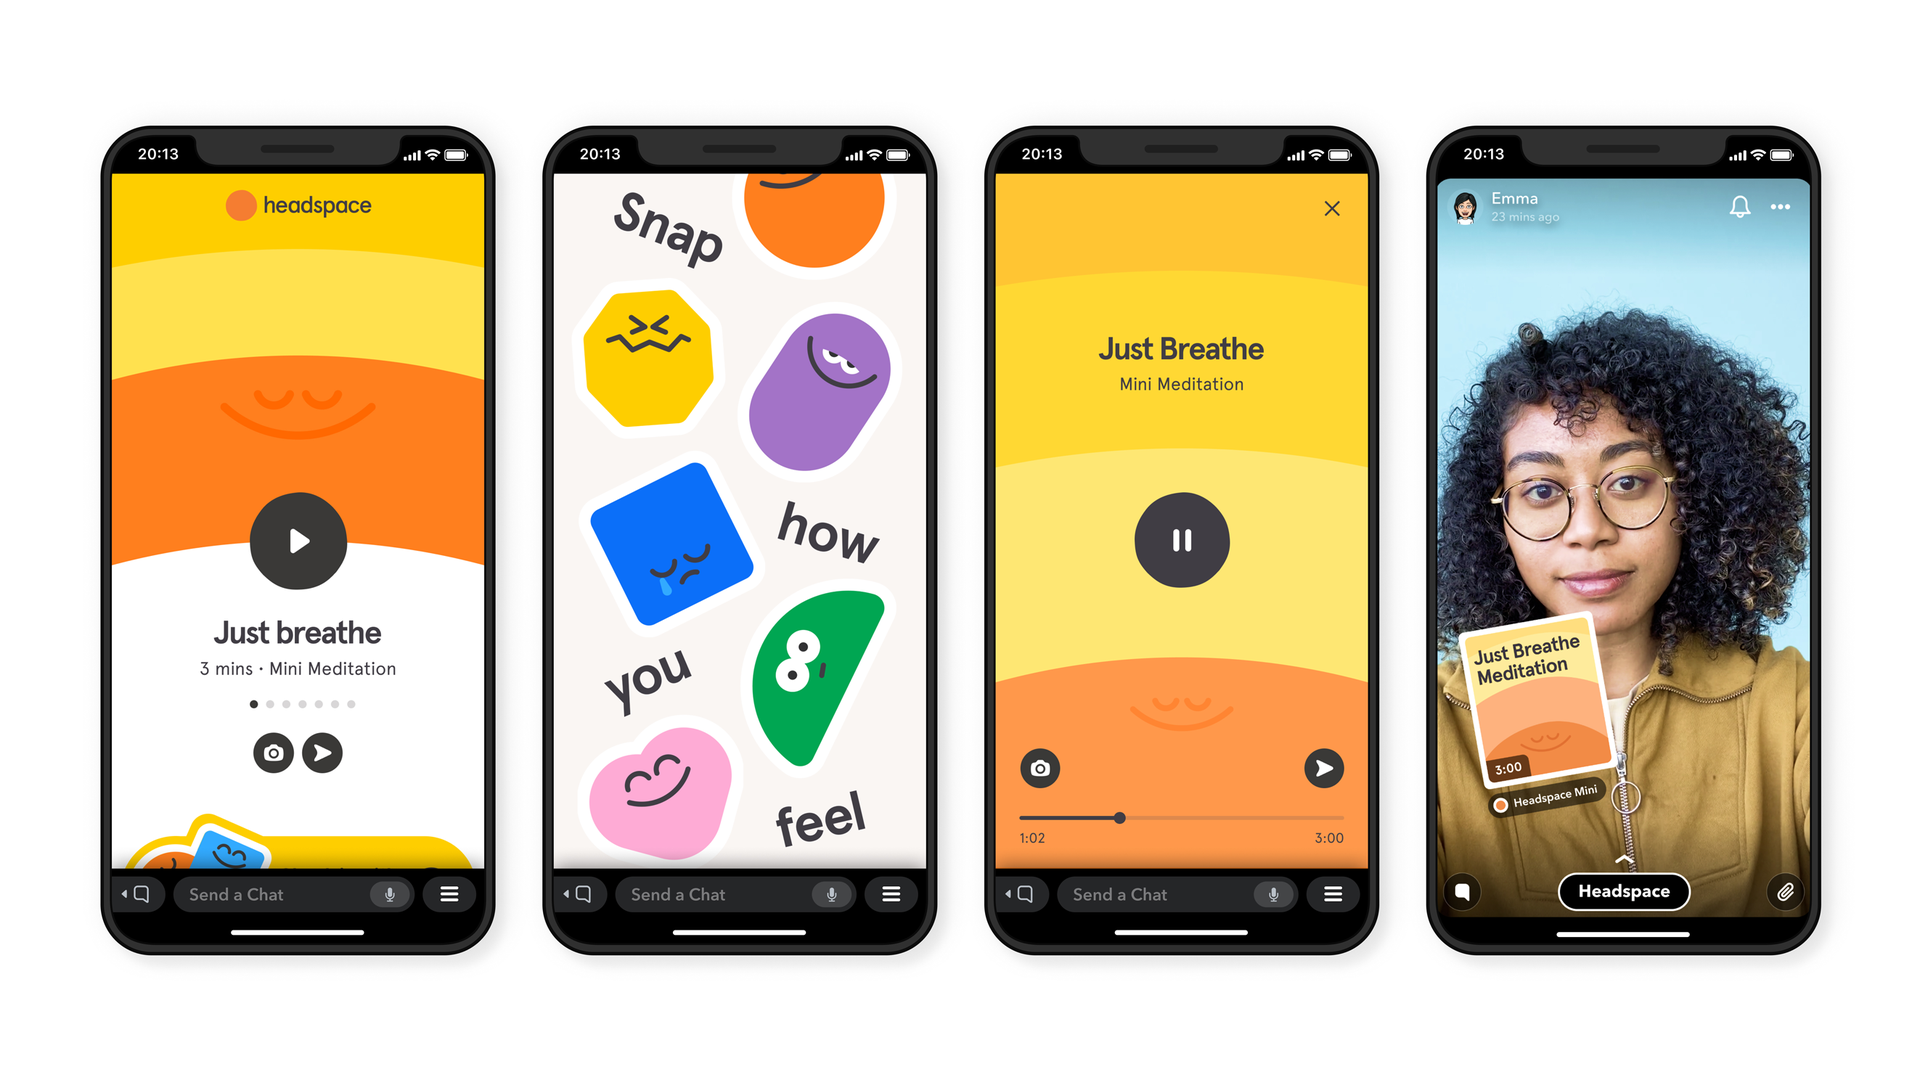Screen dimensions: 1920x1080
Task: Click the forward play icon below Just Breathe
Action: 320,752
